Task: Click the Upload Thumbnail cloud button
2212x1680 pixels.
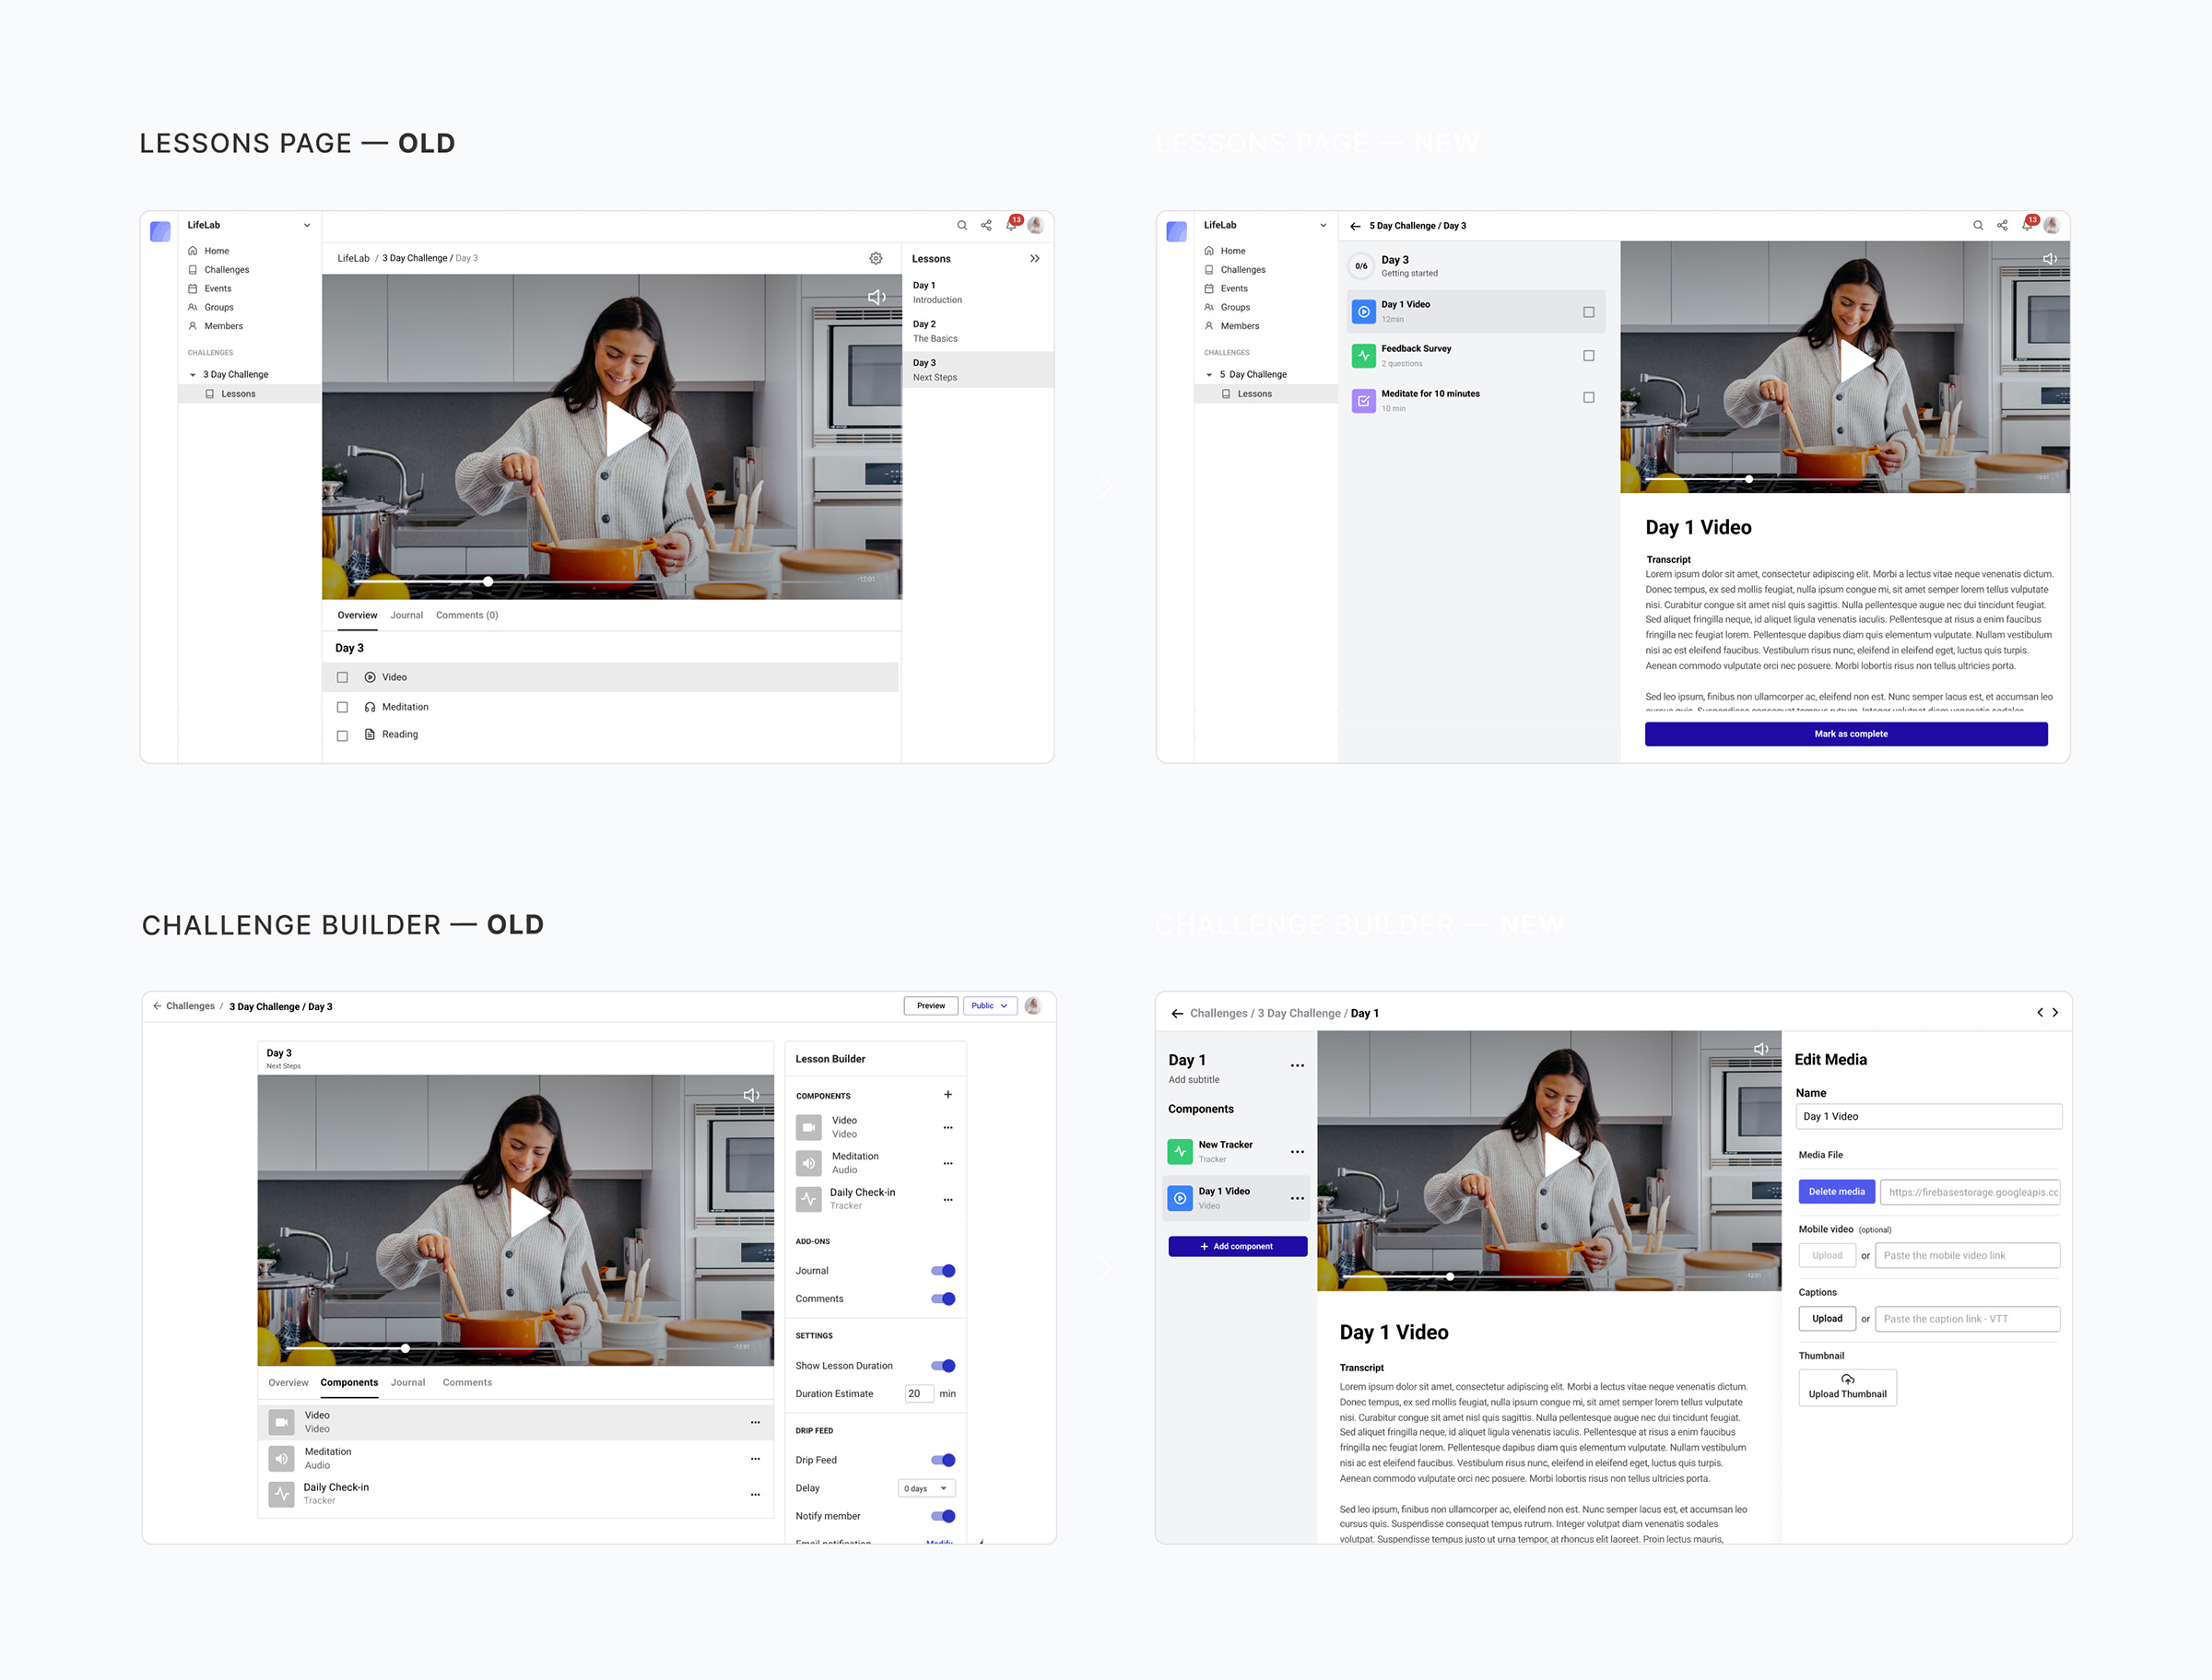Action: (x=1846, y=1387)
